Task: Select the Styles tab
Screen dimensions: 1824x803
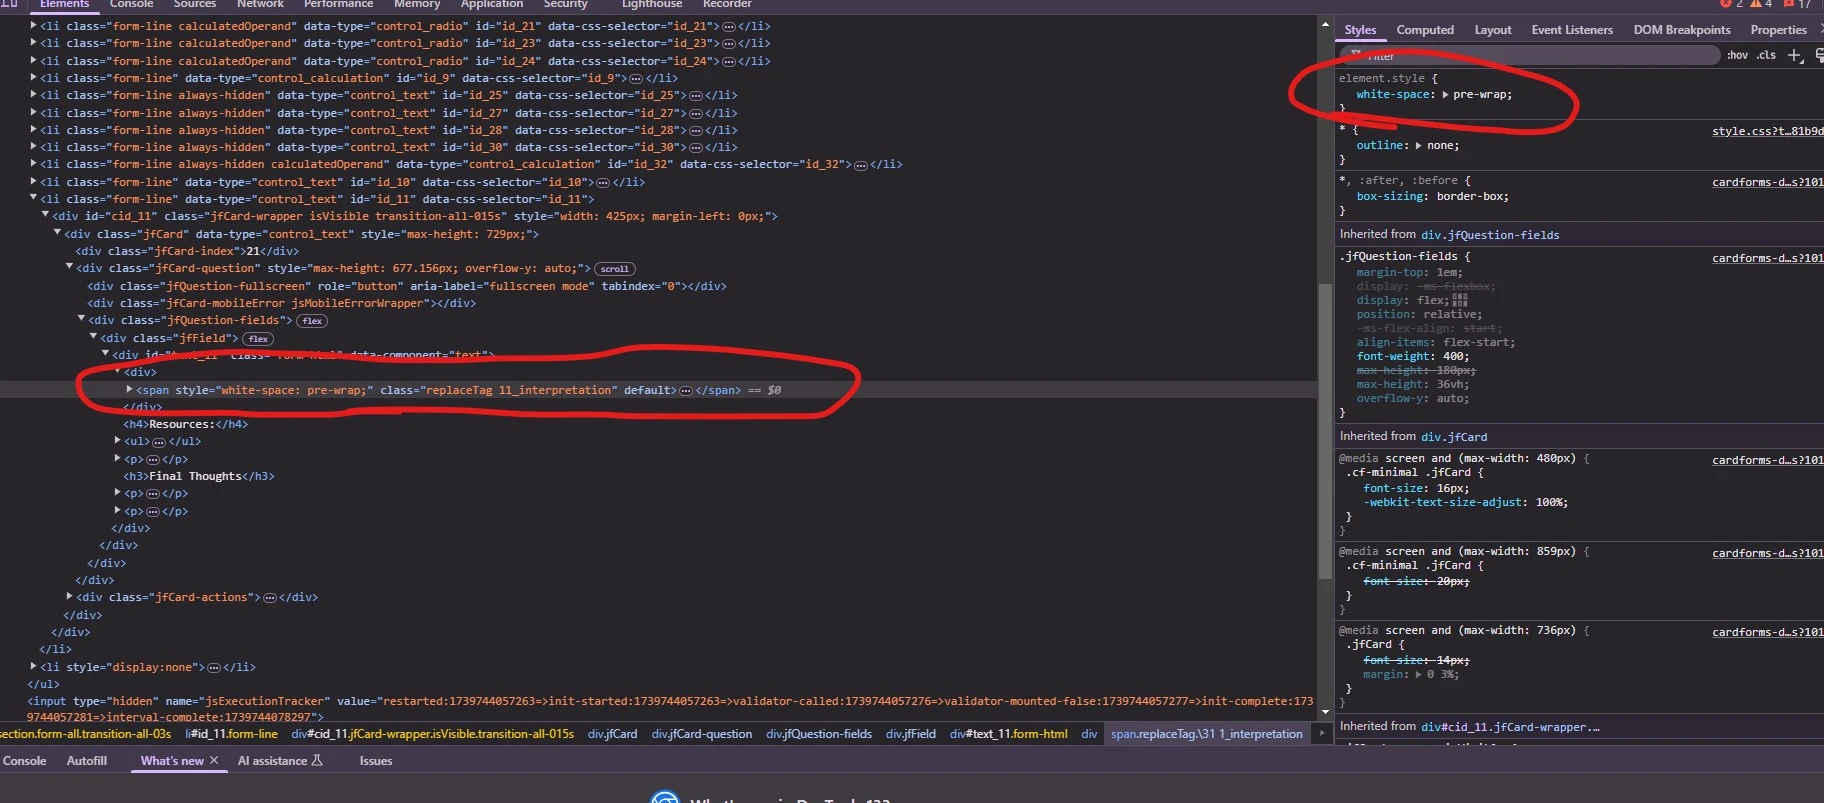Action: [1360, 30]
